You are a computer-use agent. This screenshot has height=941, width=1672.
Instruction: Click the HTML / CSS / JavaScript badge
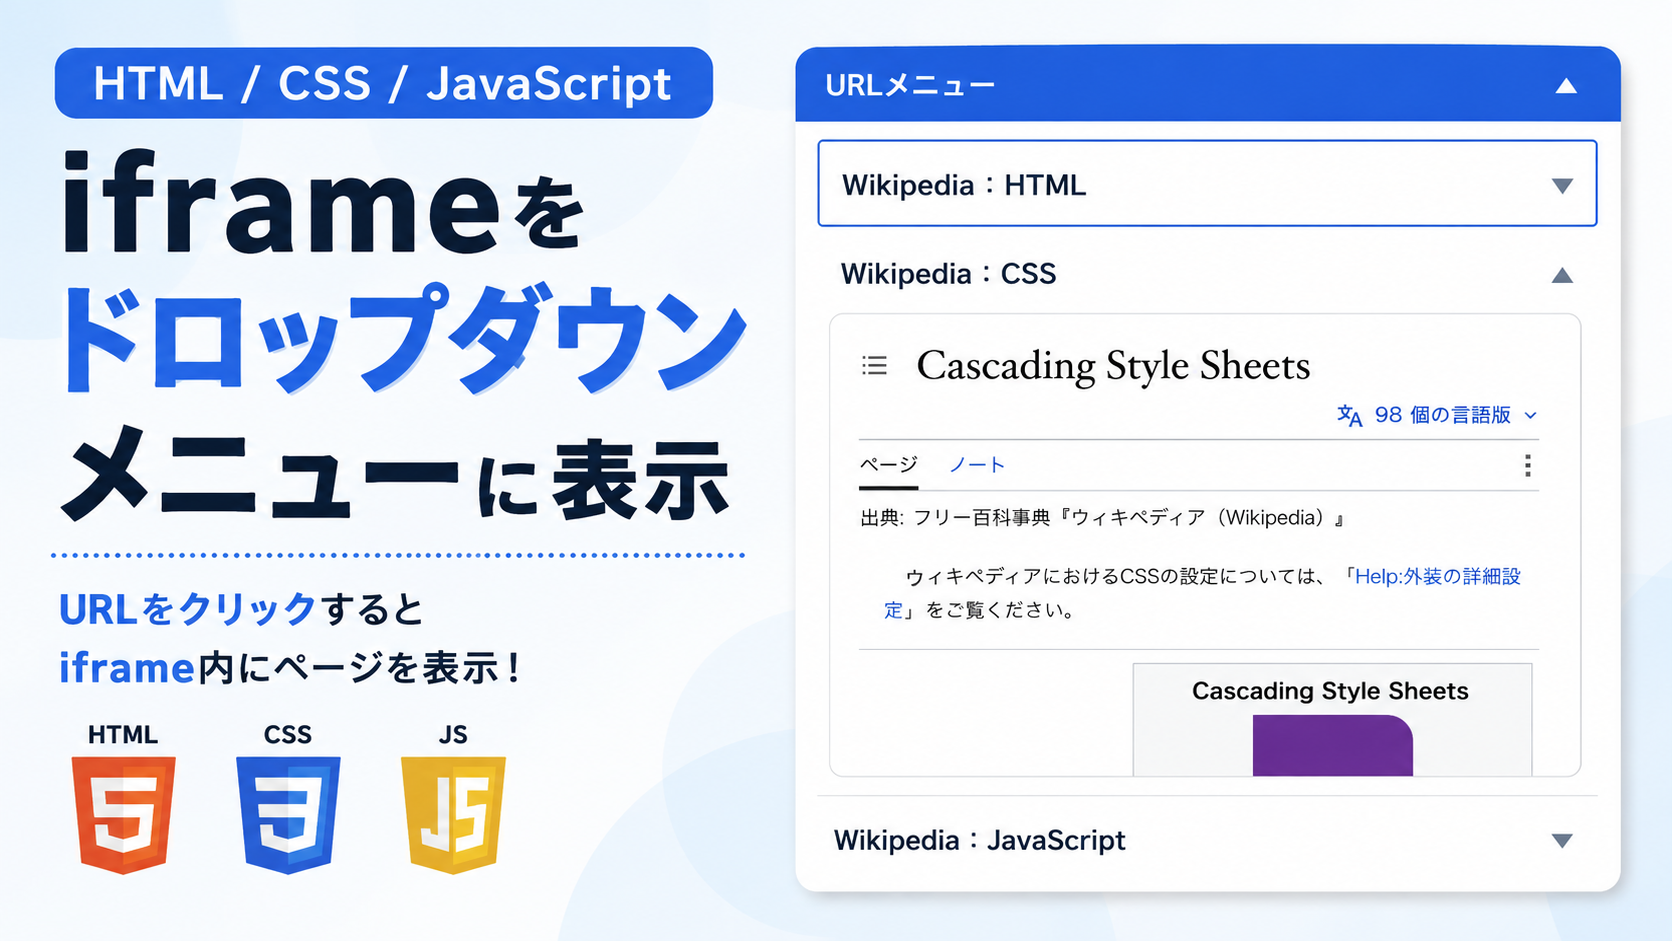pyautogui.click(x=384, y=83)
